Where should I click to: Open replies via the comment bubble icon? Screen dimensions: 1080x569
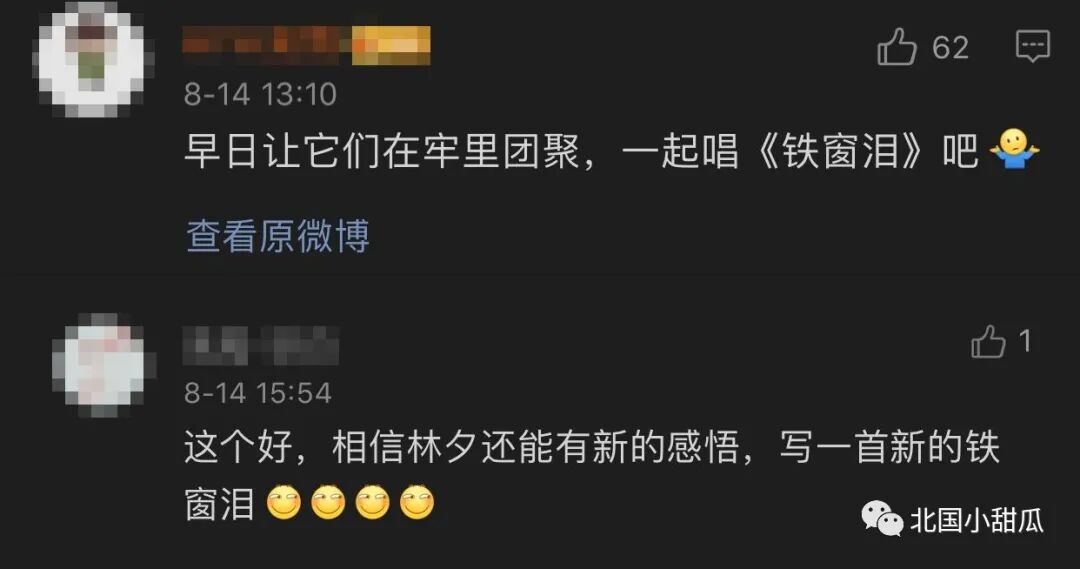pyautogui.click(x=1032, y=46)
